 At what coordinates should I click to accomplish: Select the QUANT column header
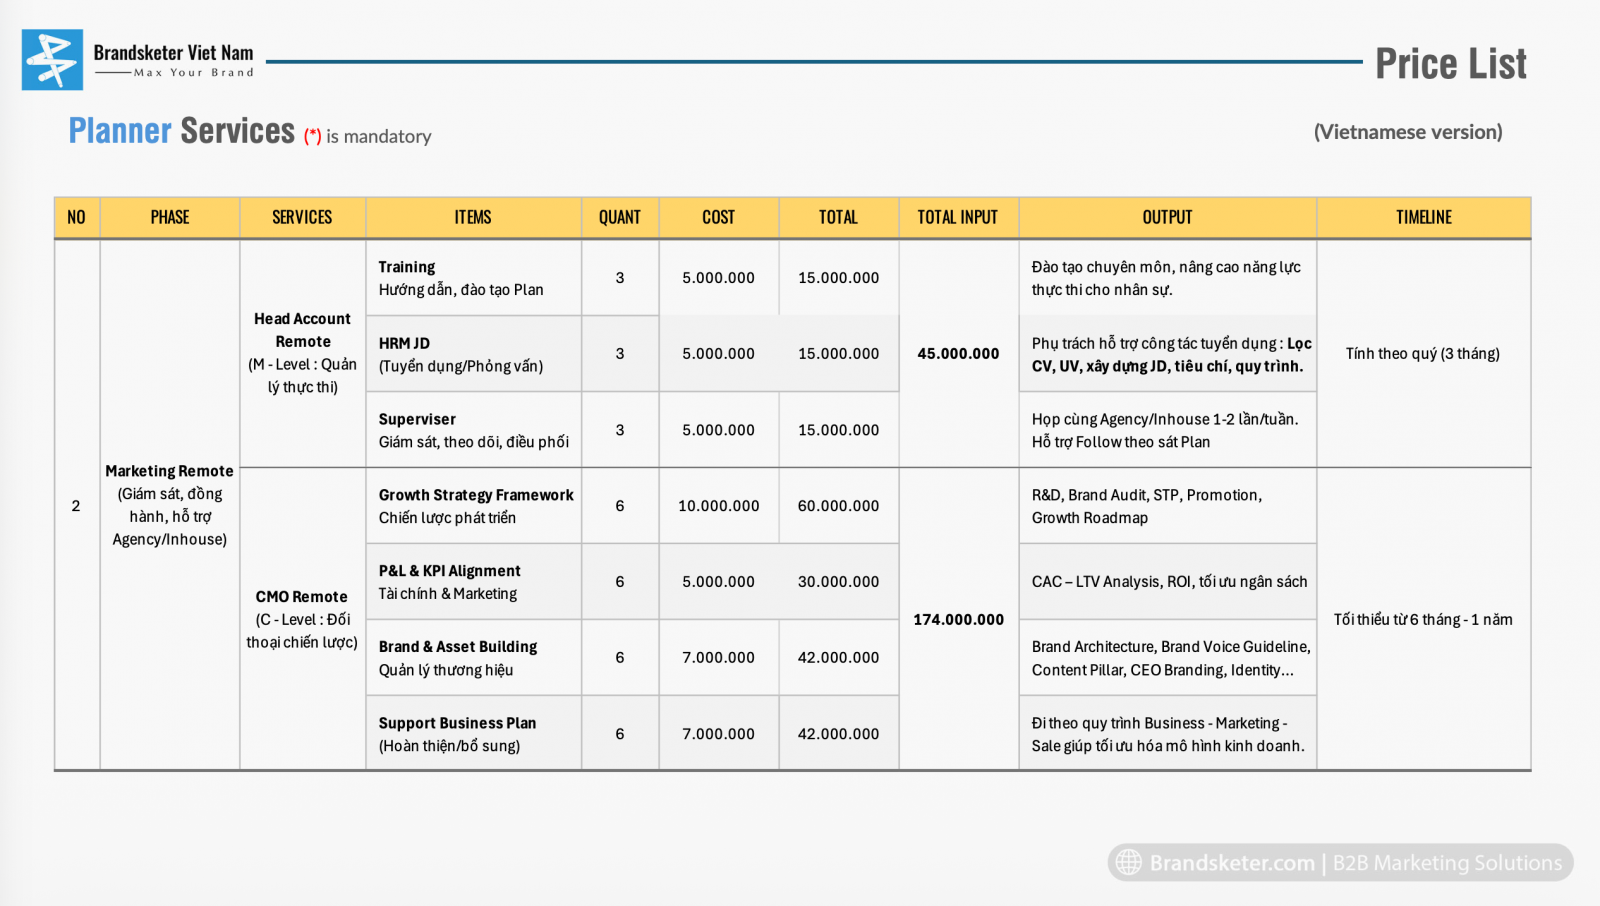tap(619, 217)
